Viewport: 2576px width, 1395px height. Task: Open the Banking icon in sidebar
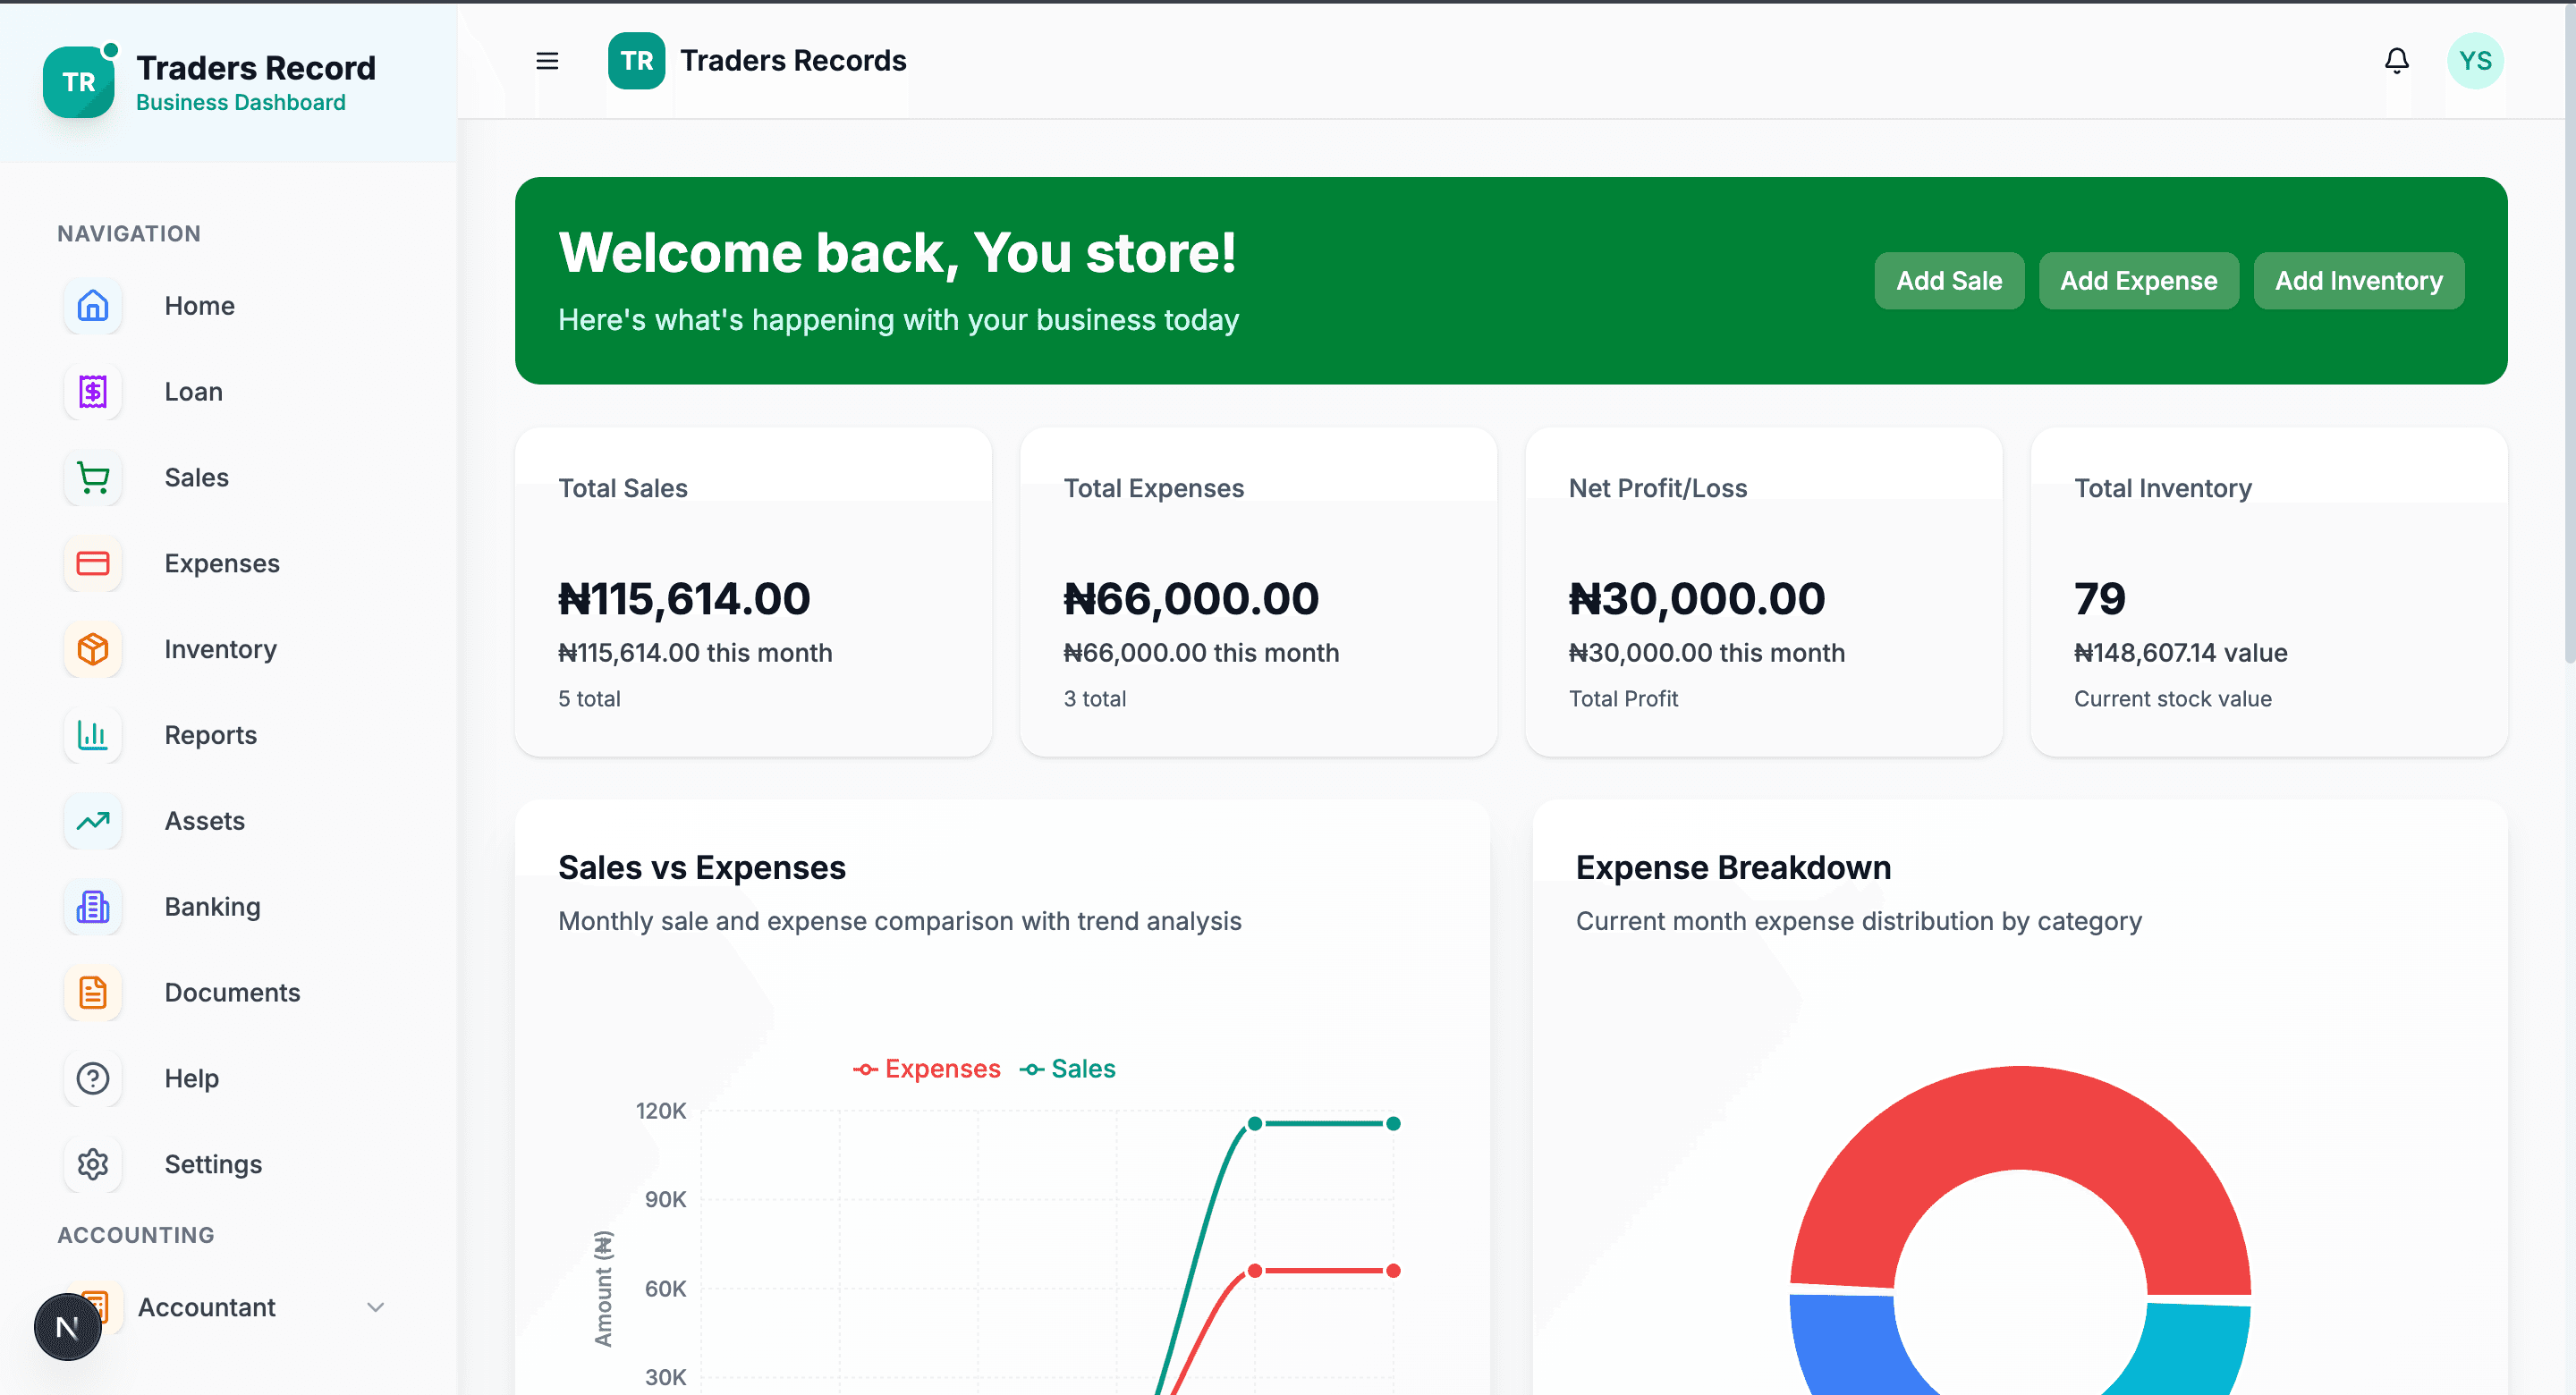92,906
